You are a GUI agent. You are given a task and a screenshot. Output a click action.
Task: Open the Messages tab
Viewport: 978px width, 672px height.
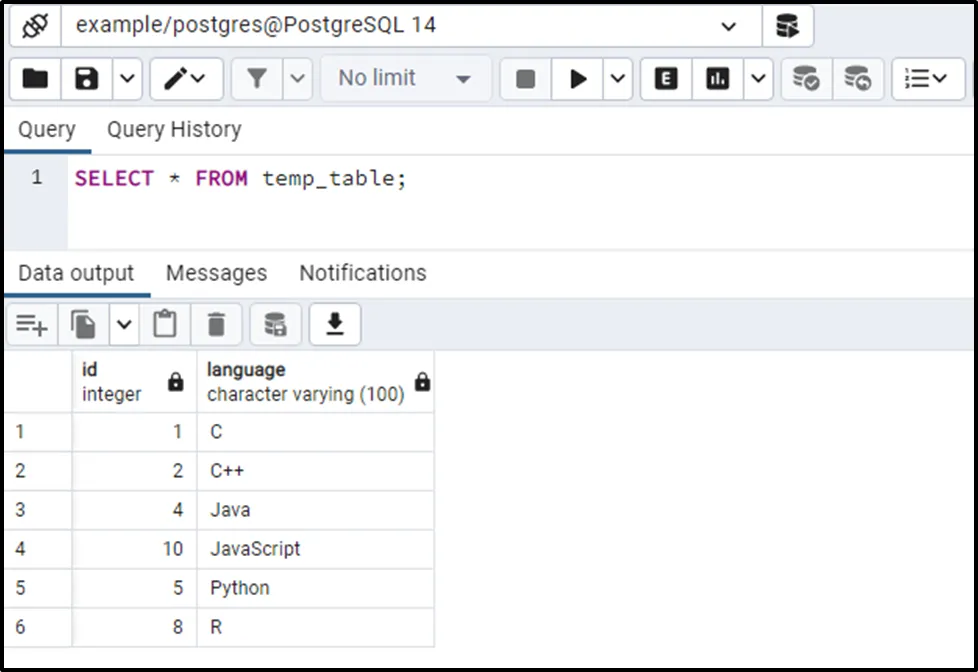(216, 273)
